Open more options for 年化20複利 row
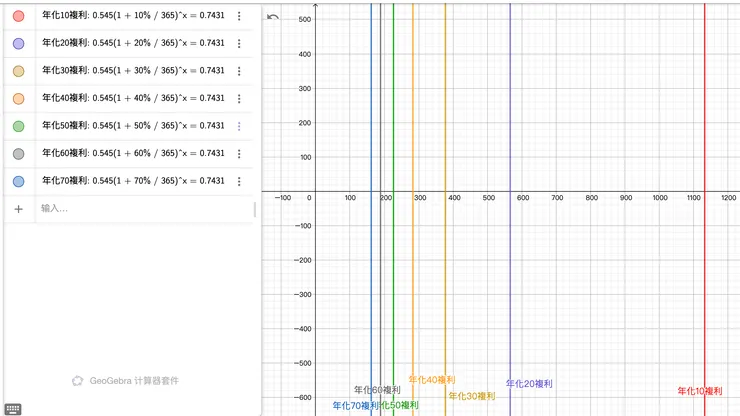Image resolution: width=740 pixels, height=416 pixels. click(239, 43)
